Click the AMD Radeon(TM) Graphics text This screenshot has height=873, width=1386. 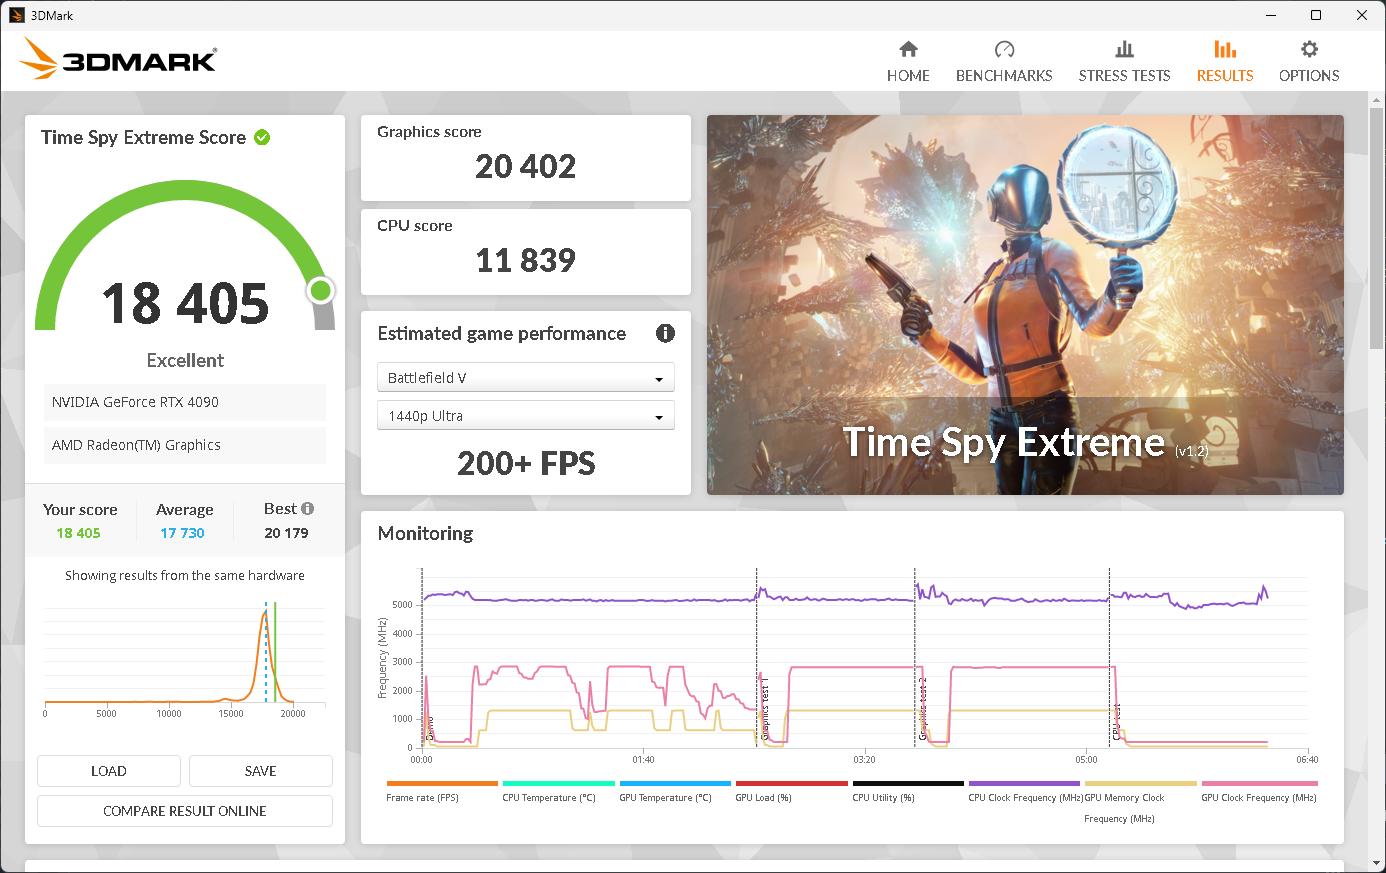click(136, 445)
